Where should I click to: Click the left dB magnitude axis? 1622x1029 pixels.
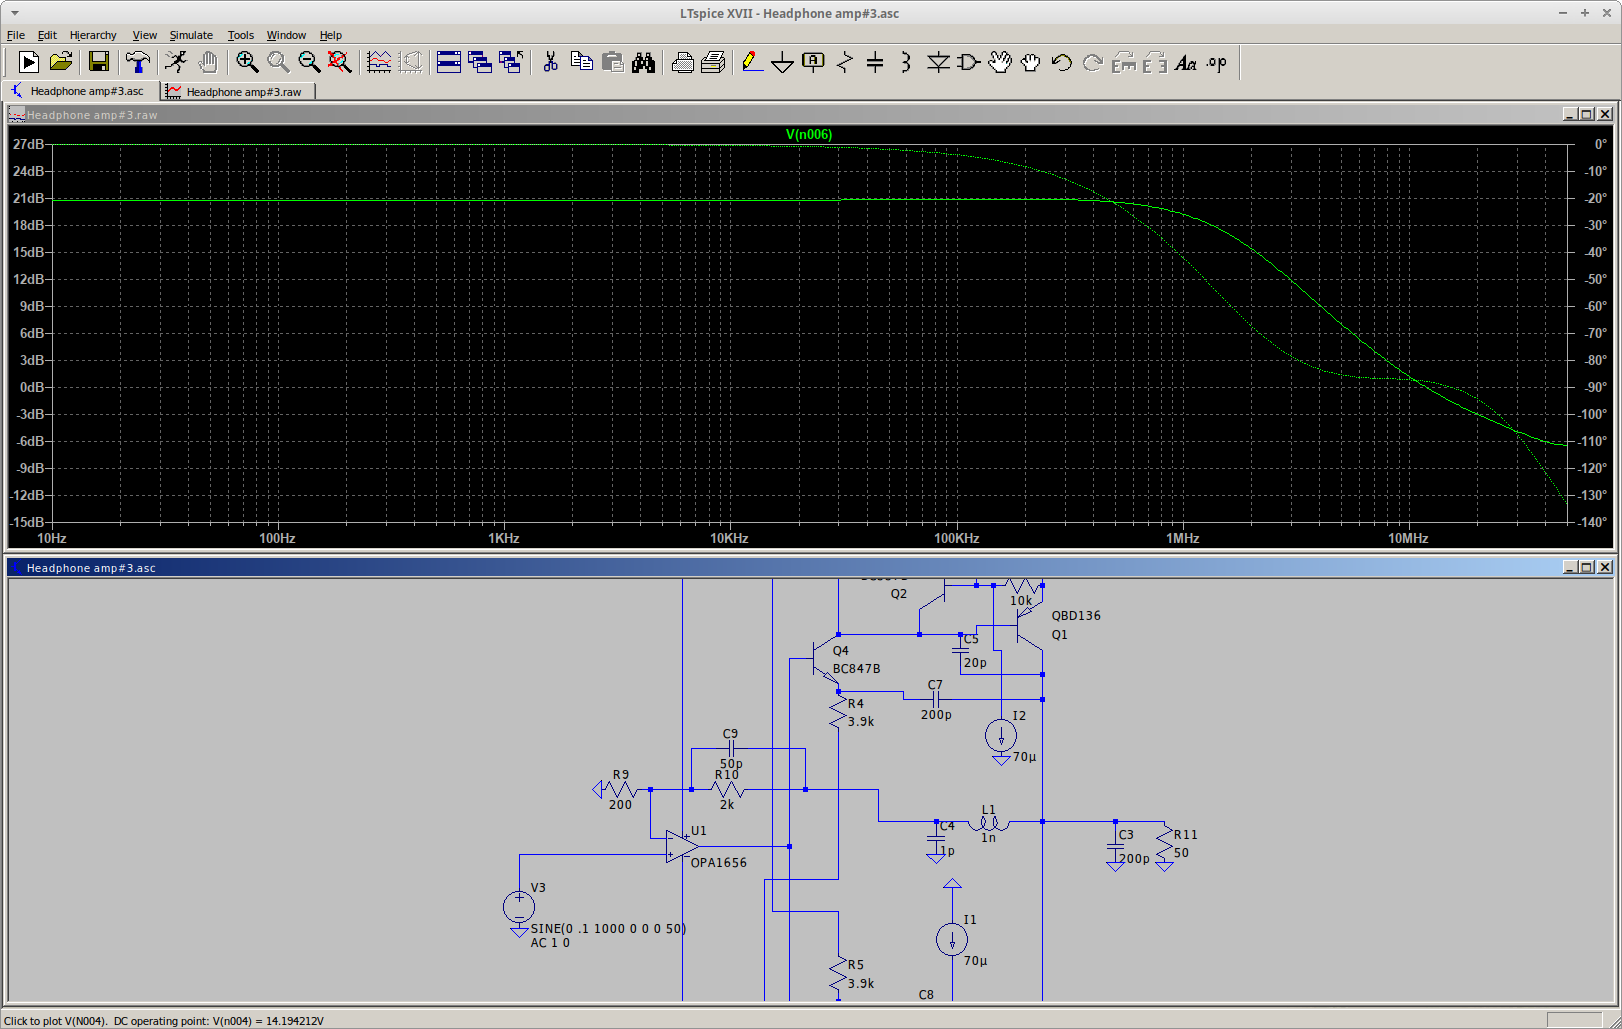(29, 333)
